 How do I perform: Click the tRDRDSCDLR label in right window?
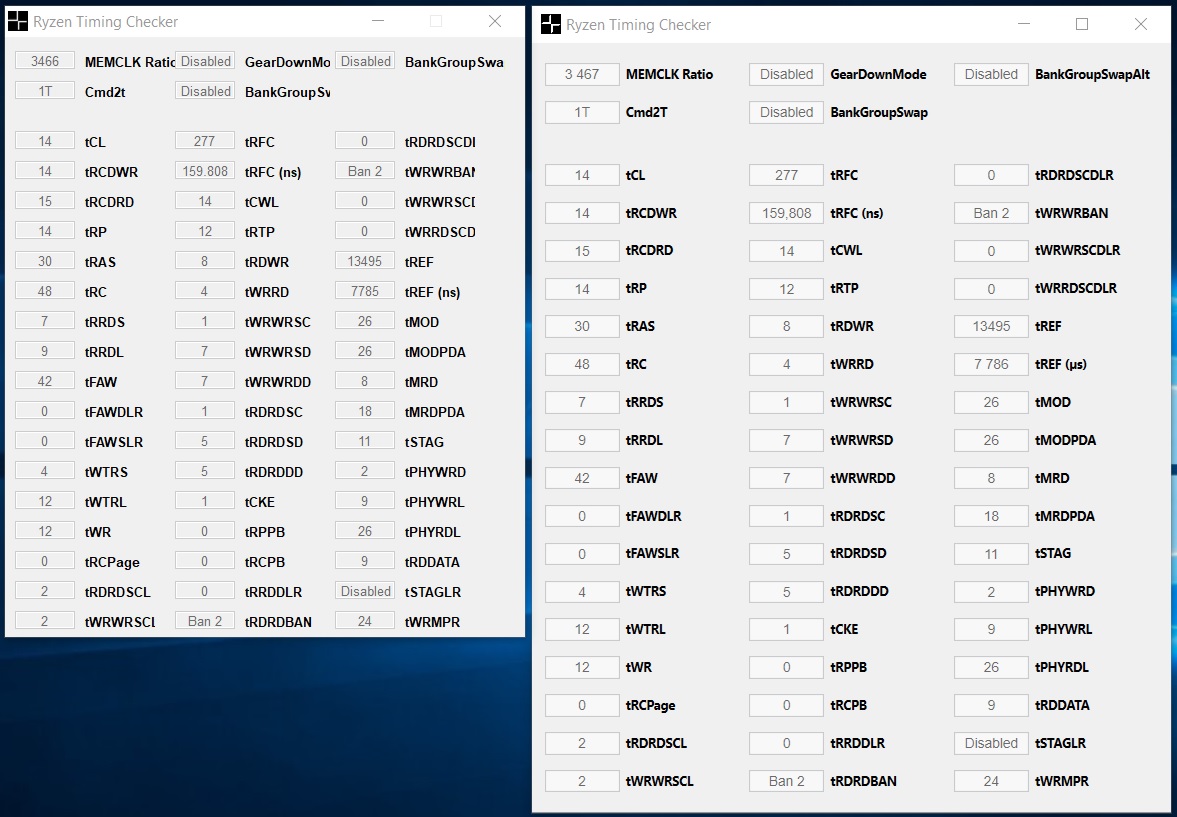(1074, 175)
